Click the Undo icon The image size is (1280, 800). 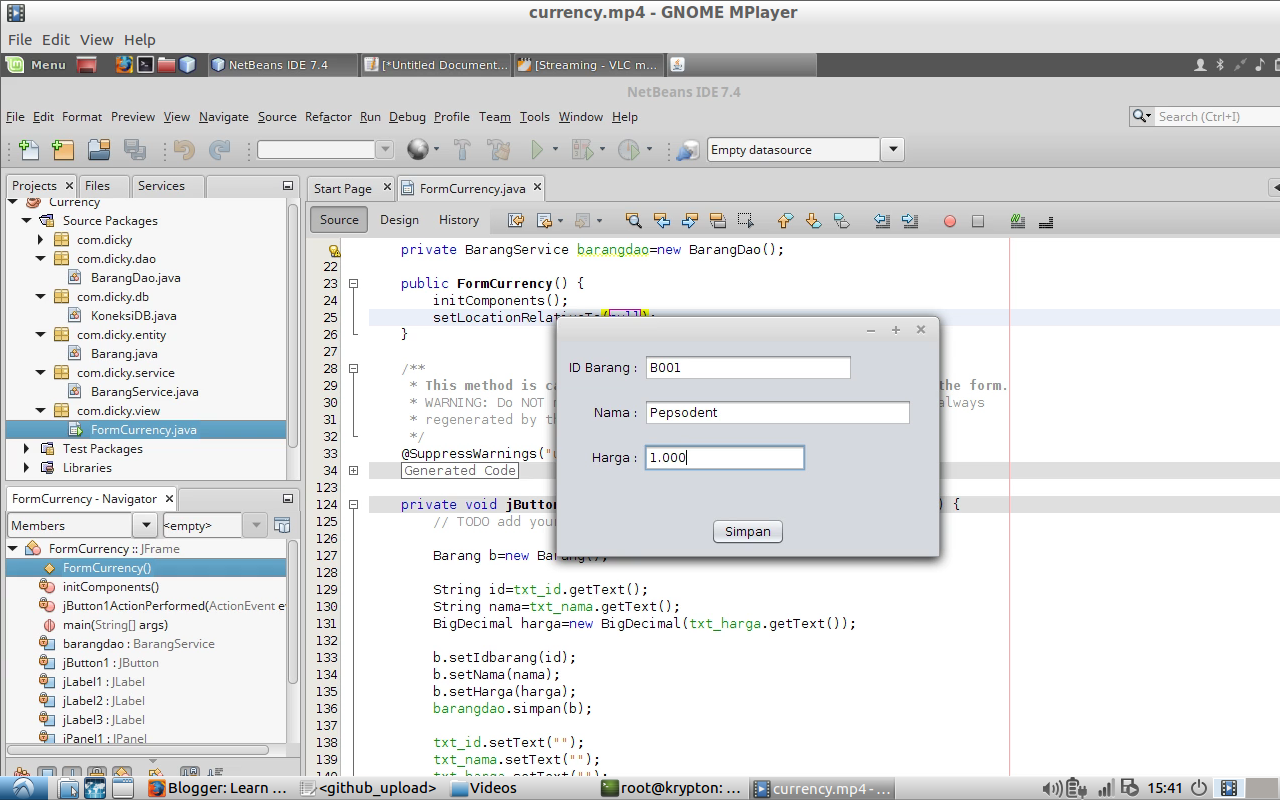tap(184, 149)
